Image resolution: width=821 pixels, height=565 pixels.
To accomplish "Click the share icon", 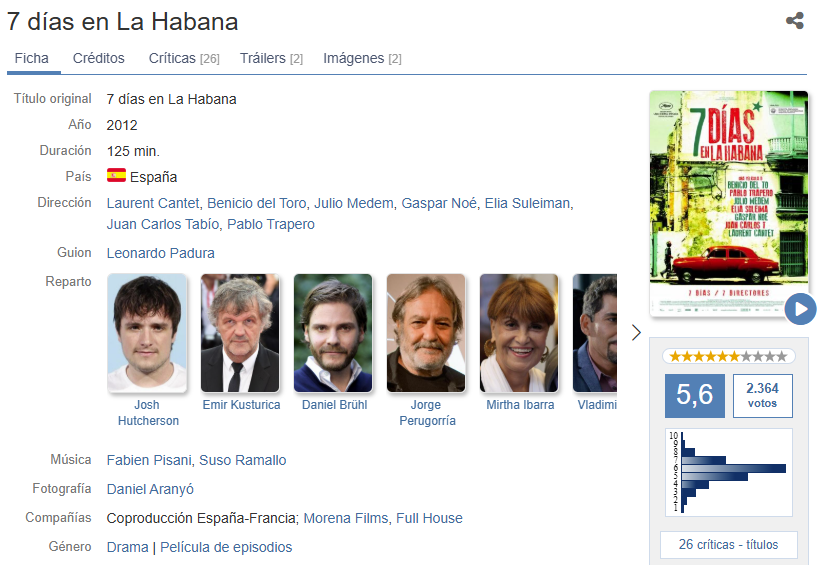I will (x=794, y=21).
